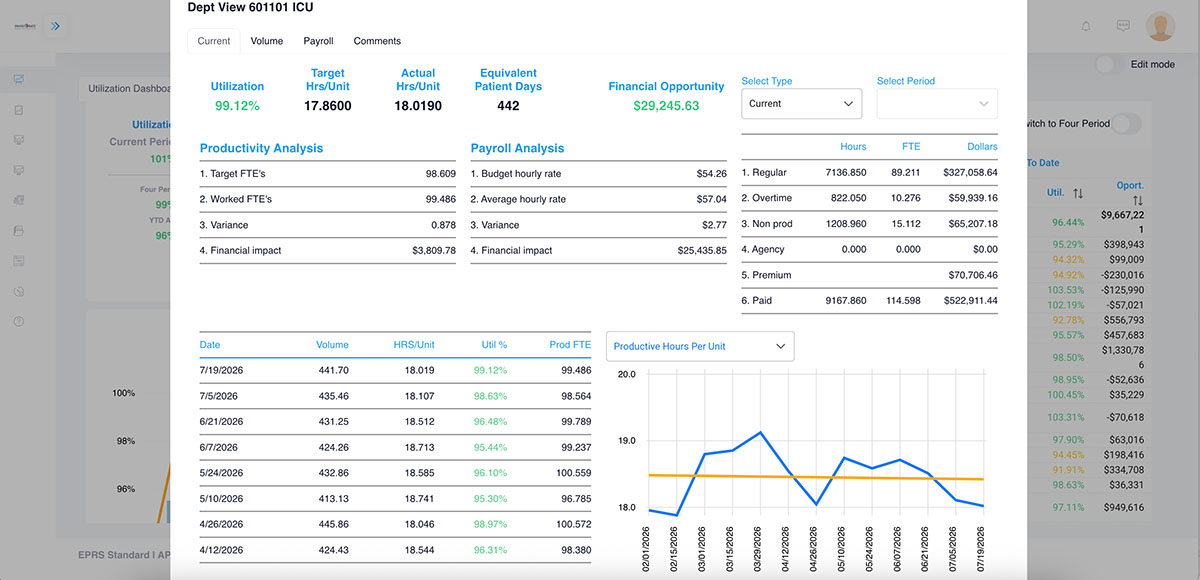Viewport: 1200px width, 580px height.
Task: Switch to the Comments tab
Action: click(377, 41)
